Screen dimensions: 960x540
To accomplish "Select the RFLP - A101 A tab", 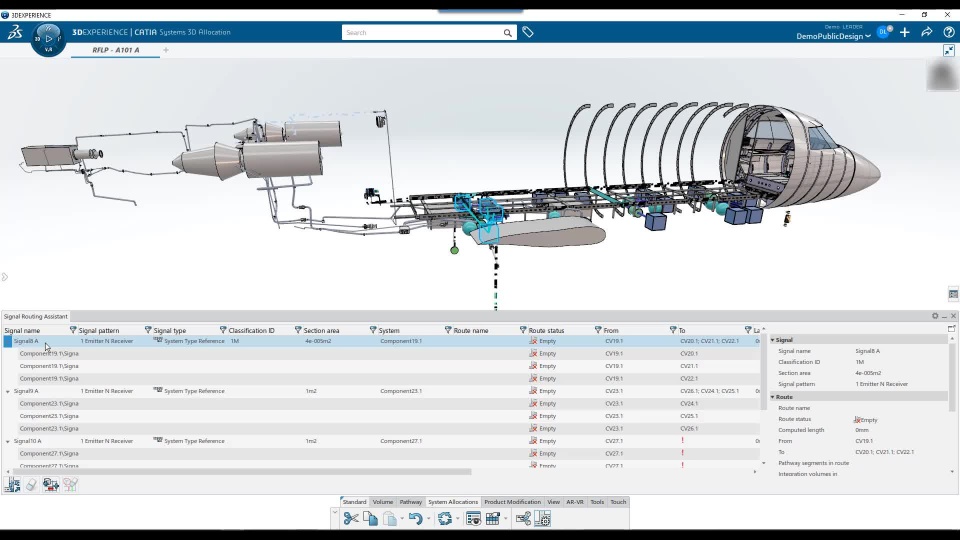I will pos(116,50).
